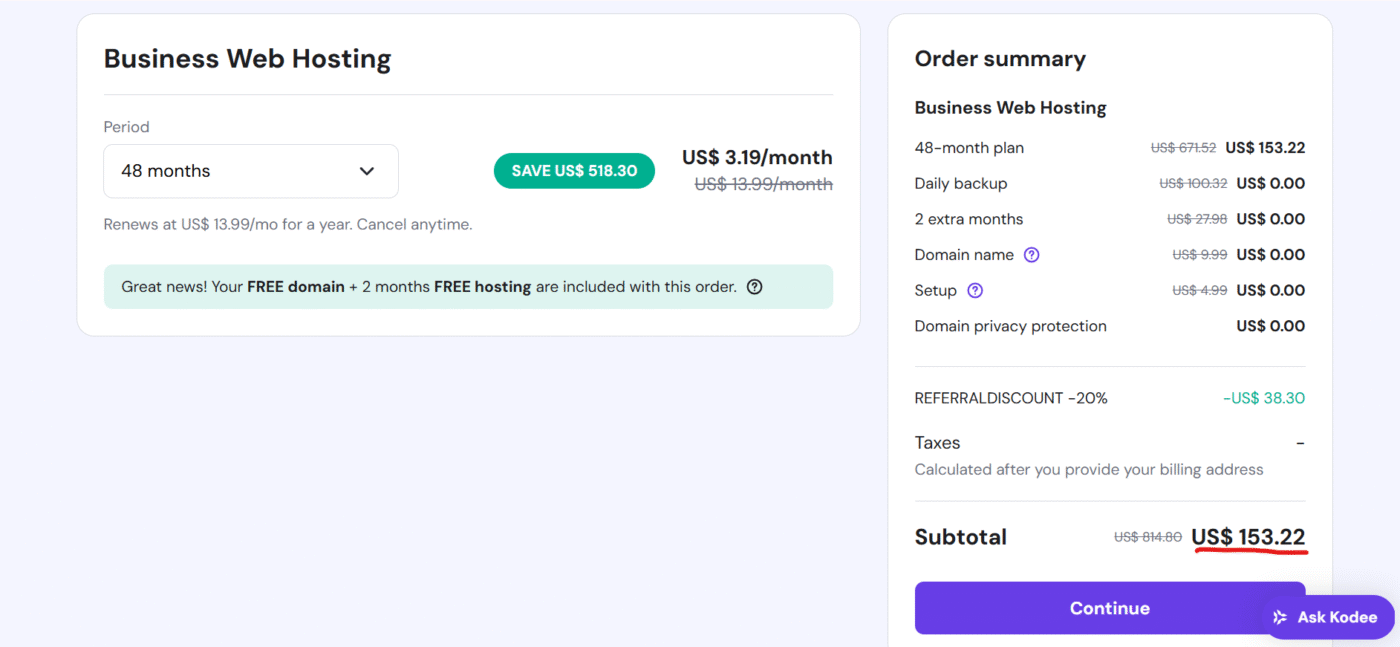The height and width of the screenshot is (647, 1400).
Task: Select the US$ 3.19/month price text
Action: tap(757, 157)
